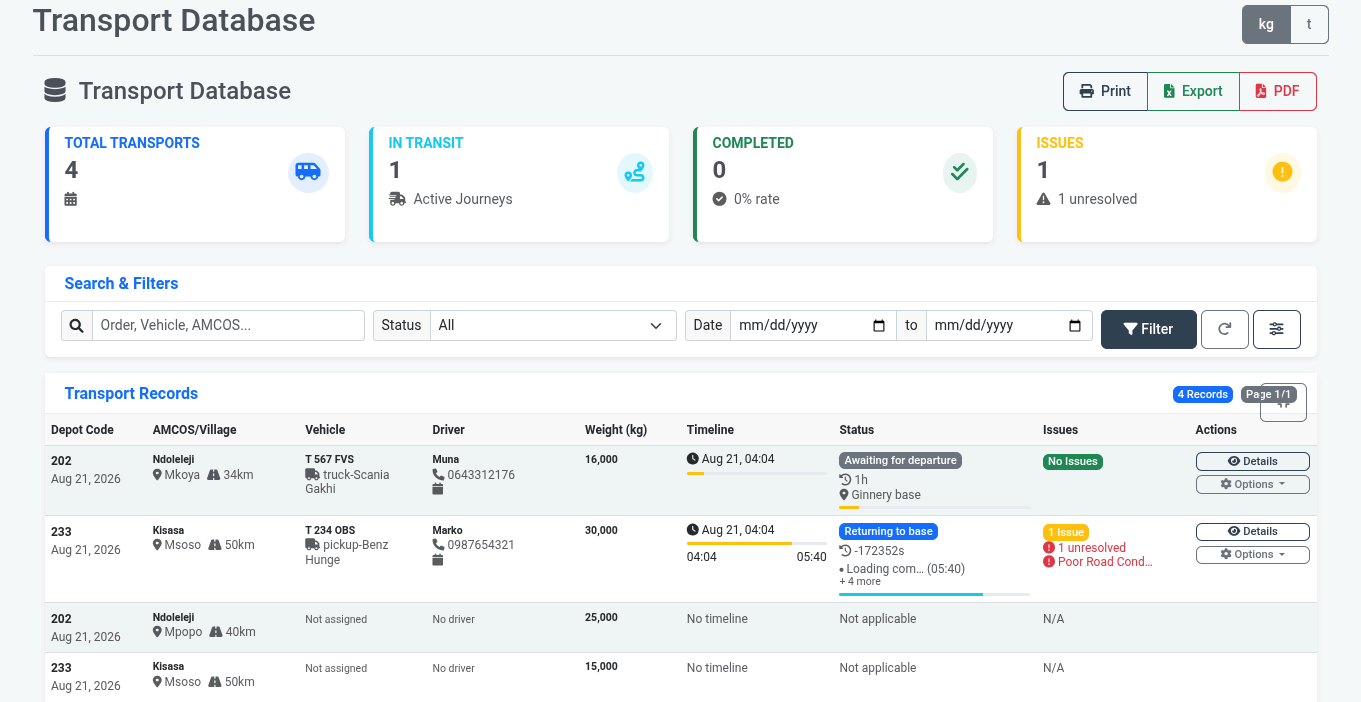Click 25,000 weight cell

[x=601, y=618]
